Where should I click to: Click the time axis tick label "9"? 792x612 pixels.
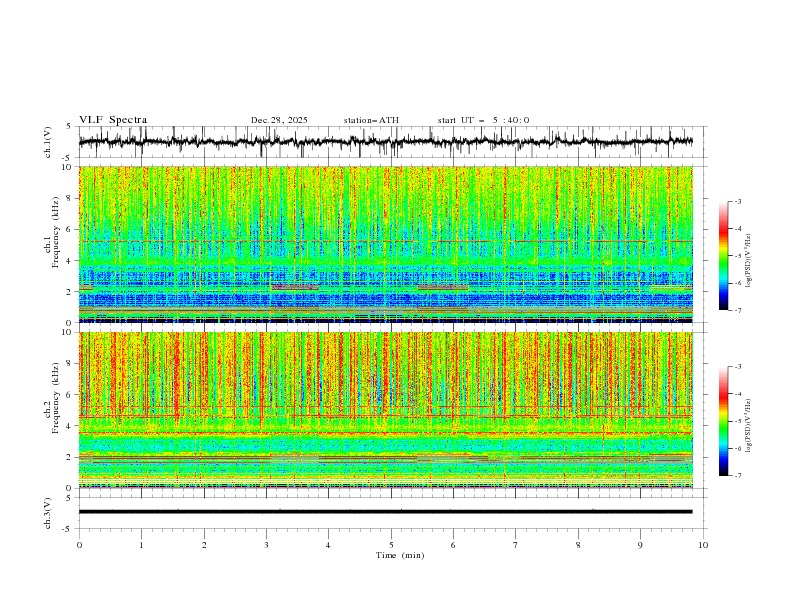click(x=640, y=545)
